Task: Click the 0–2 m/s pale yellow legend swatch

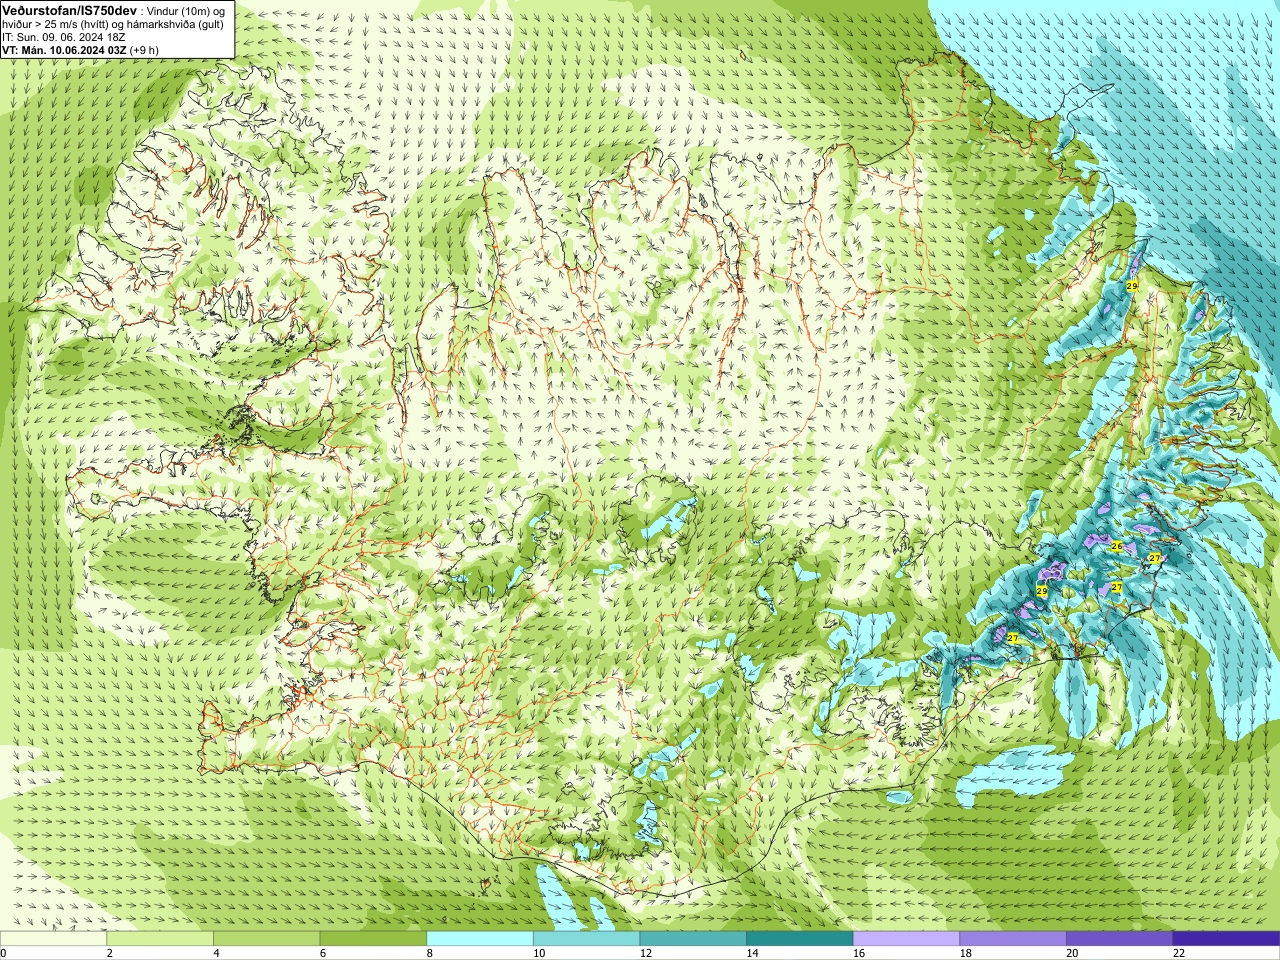Action: pyautogui.click(x=53, y=939)
